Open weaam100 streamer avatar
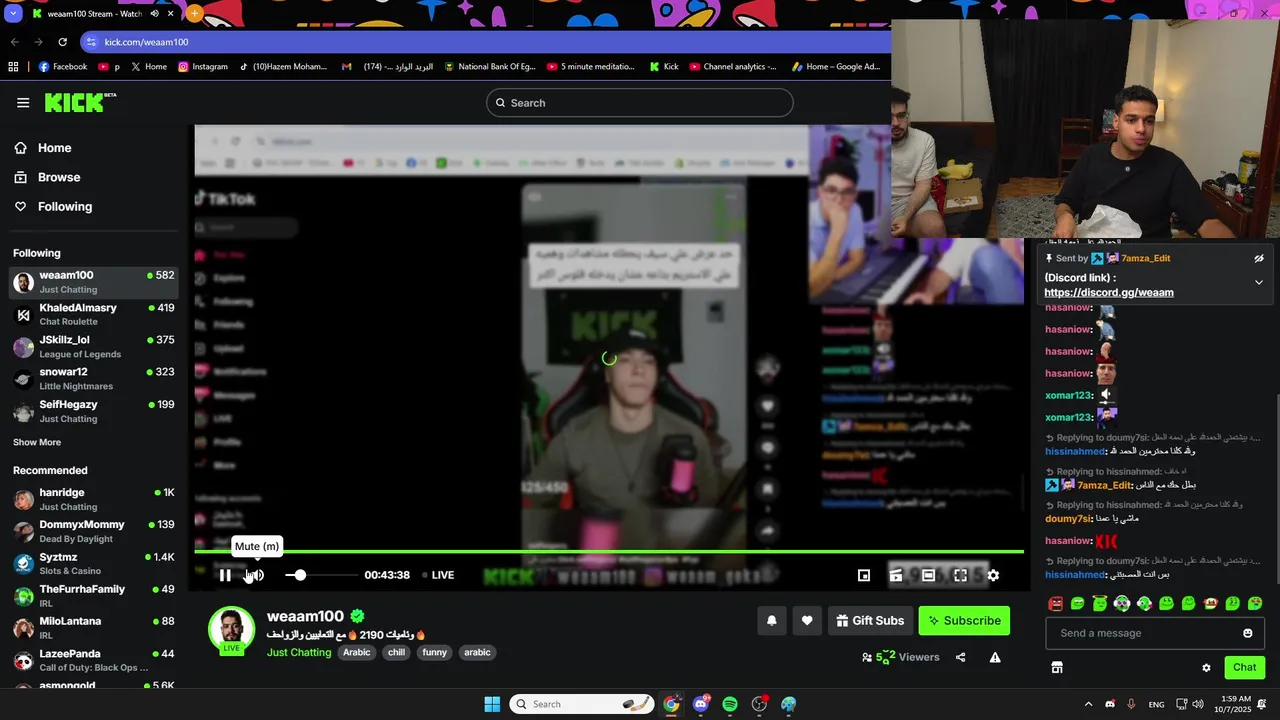This screenshot has width=1280, height=720. 231,630
